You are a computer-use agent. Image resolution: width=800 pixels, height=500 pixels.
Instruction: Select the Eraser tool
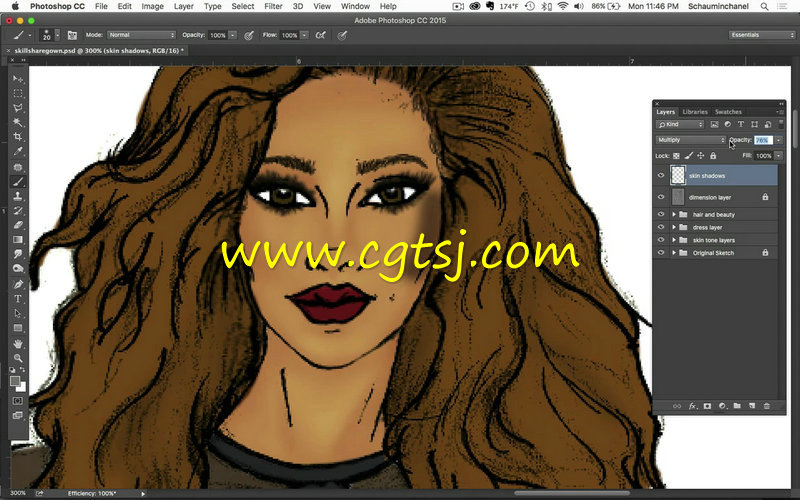click(18, 224)
